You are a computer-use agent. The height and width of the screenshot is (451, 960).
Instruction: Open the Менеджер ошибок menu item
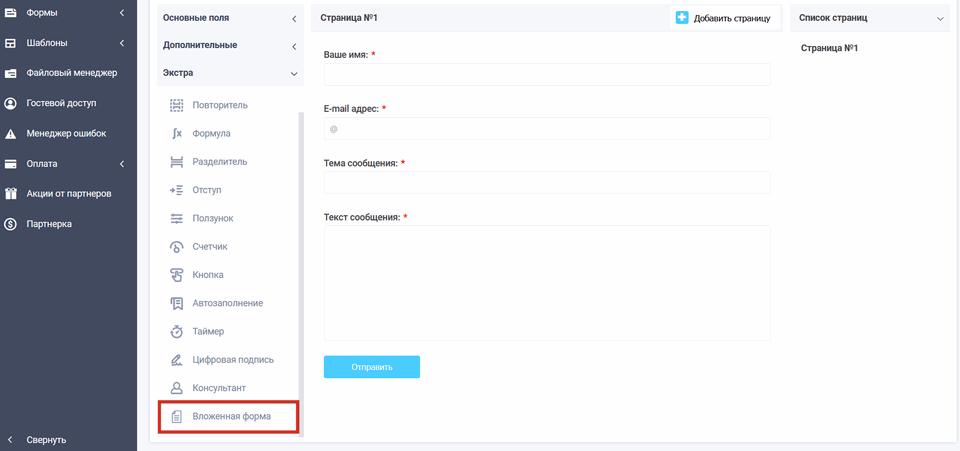(x=66, y=133)
